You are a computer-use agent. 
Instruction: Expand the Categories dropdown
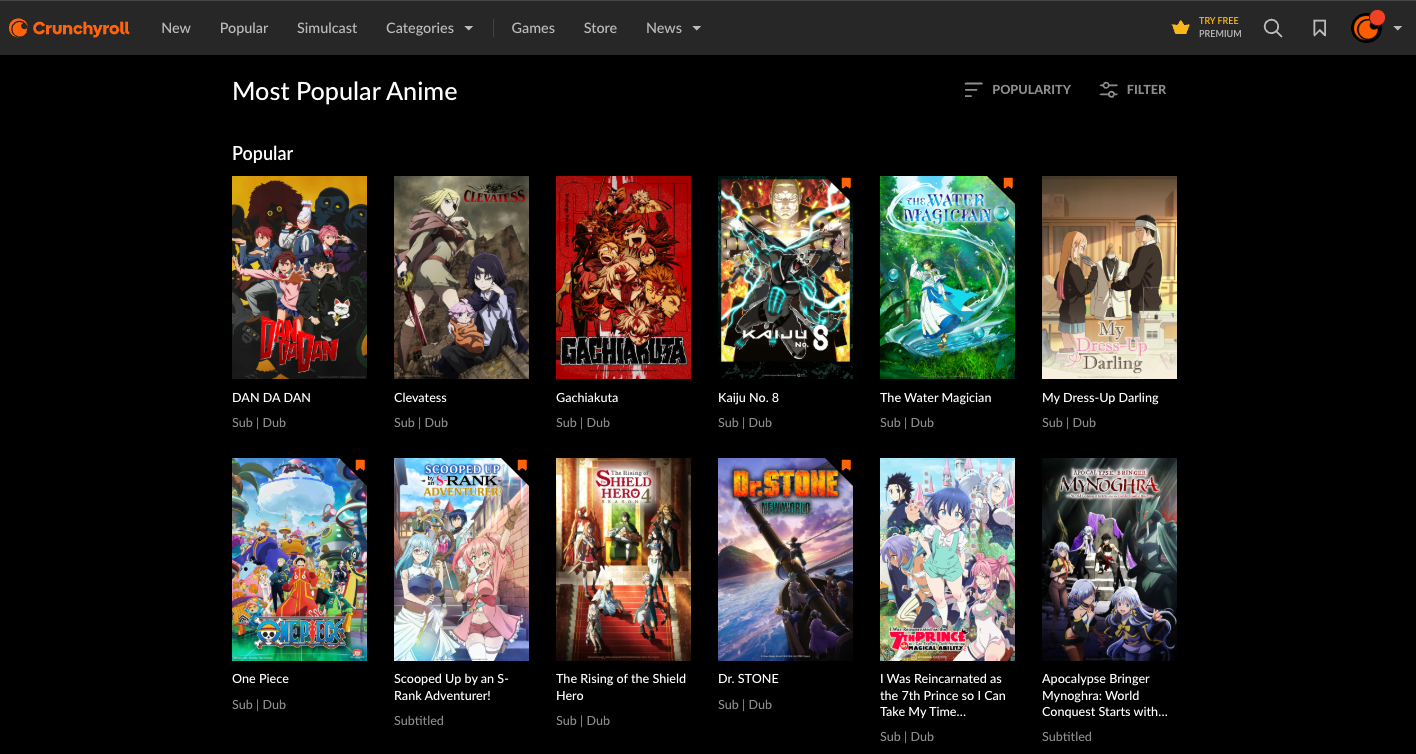[x=430, y=27]
